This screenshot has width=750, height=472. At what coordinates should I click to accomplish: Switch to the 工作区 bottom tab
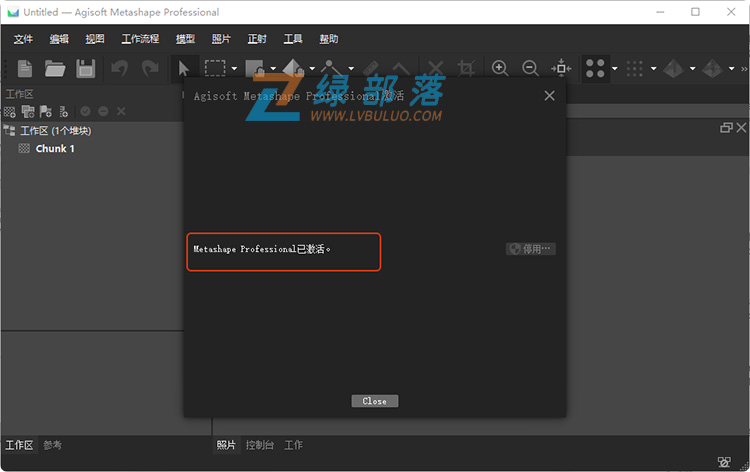click(19, 445)
